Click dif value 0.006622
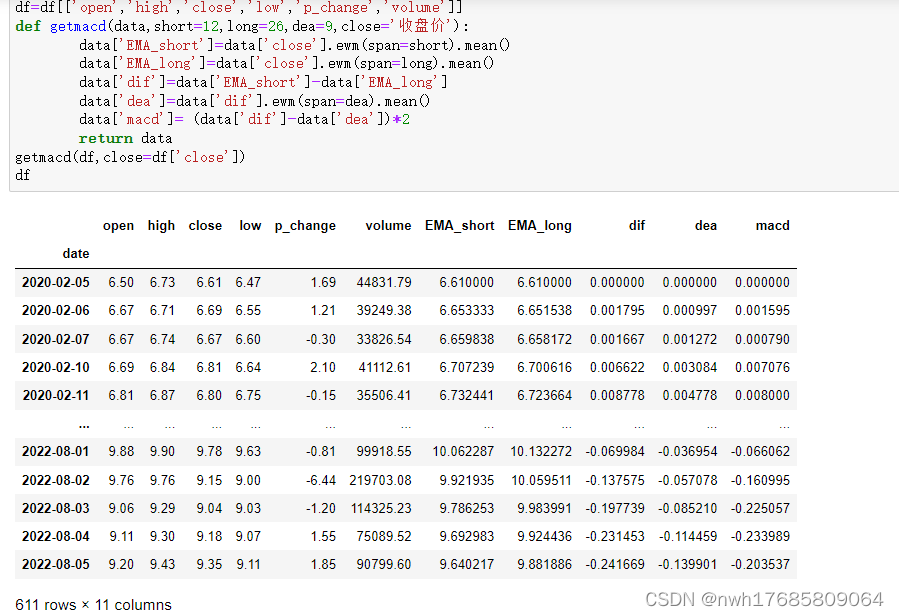The width and height of the screenshot is (899, 616). [617, 367]
